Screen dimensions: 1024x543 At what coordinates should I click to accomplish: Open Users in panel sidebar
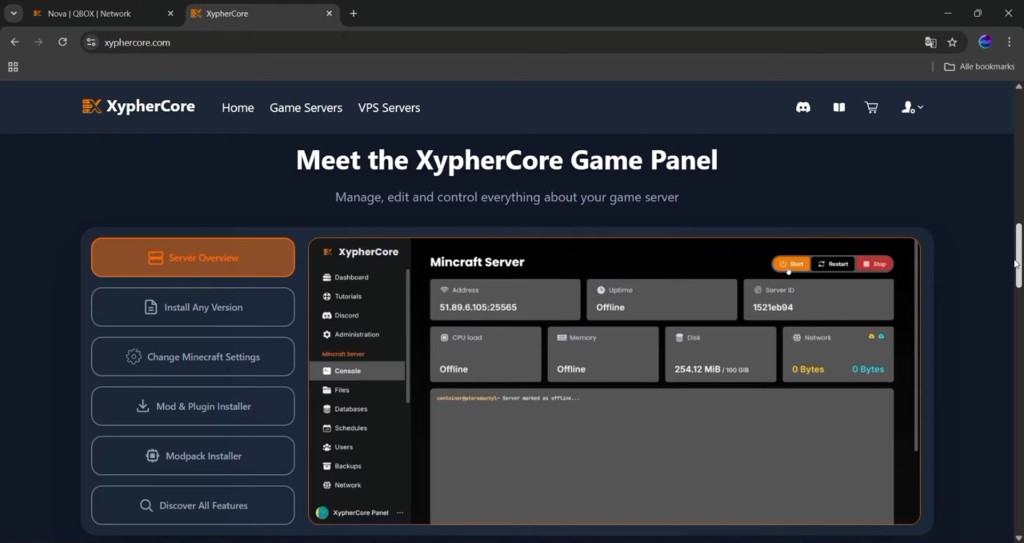click(338, 447)
